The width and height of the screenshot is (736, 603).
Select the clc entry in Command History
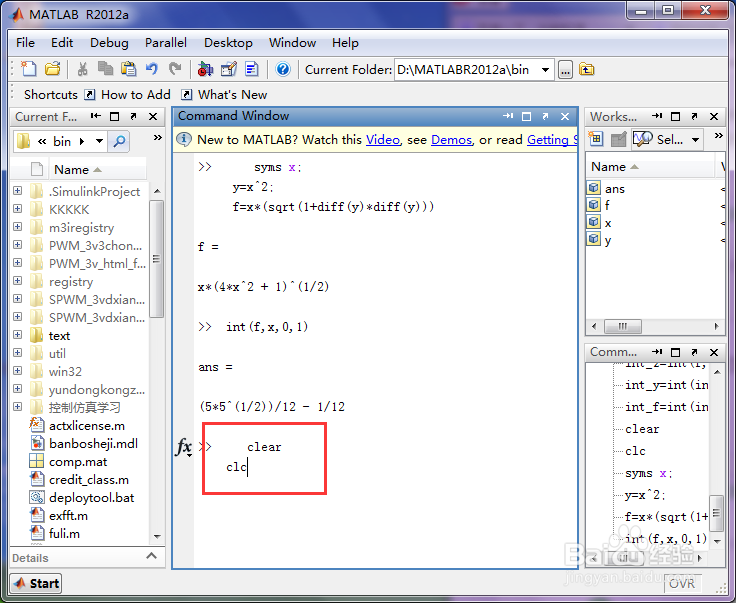(635, 451)
